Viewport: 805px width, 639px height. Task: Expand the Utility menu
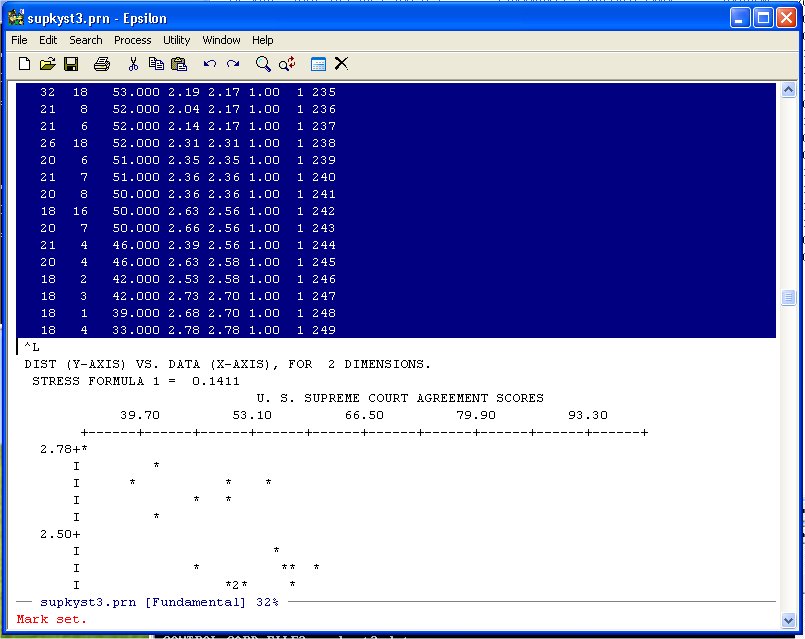click(176, 40)
